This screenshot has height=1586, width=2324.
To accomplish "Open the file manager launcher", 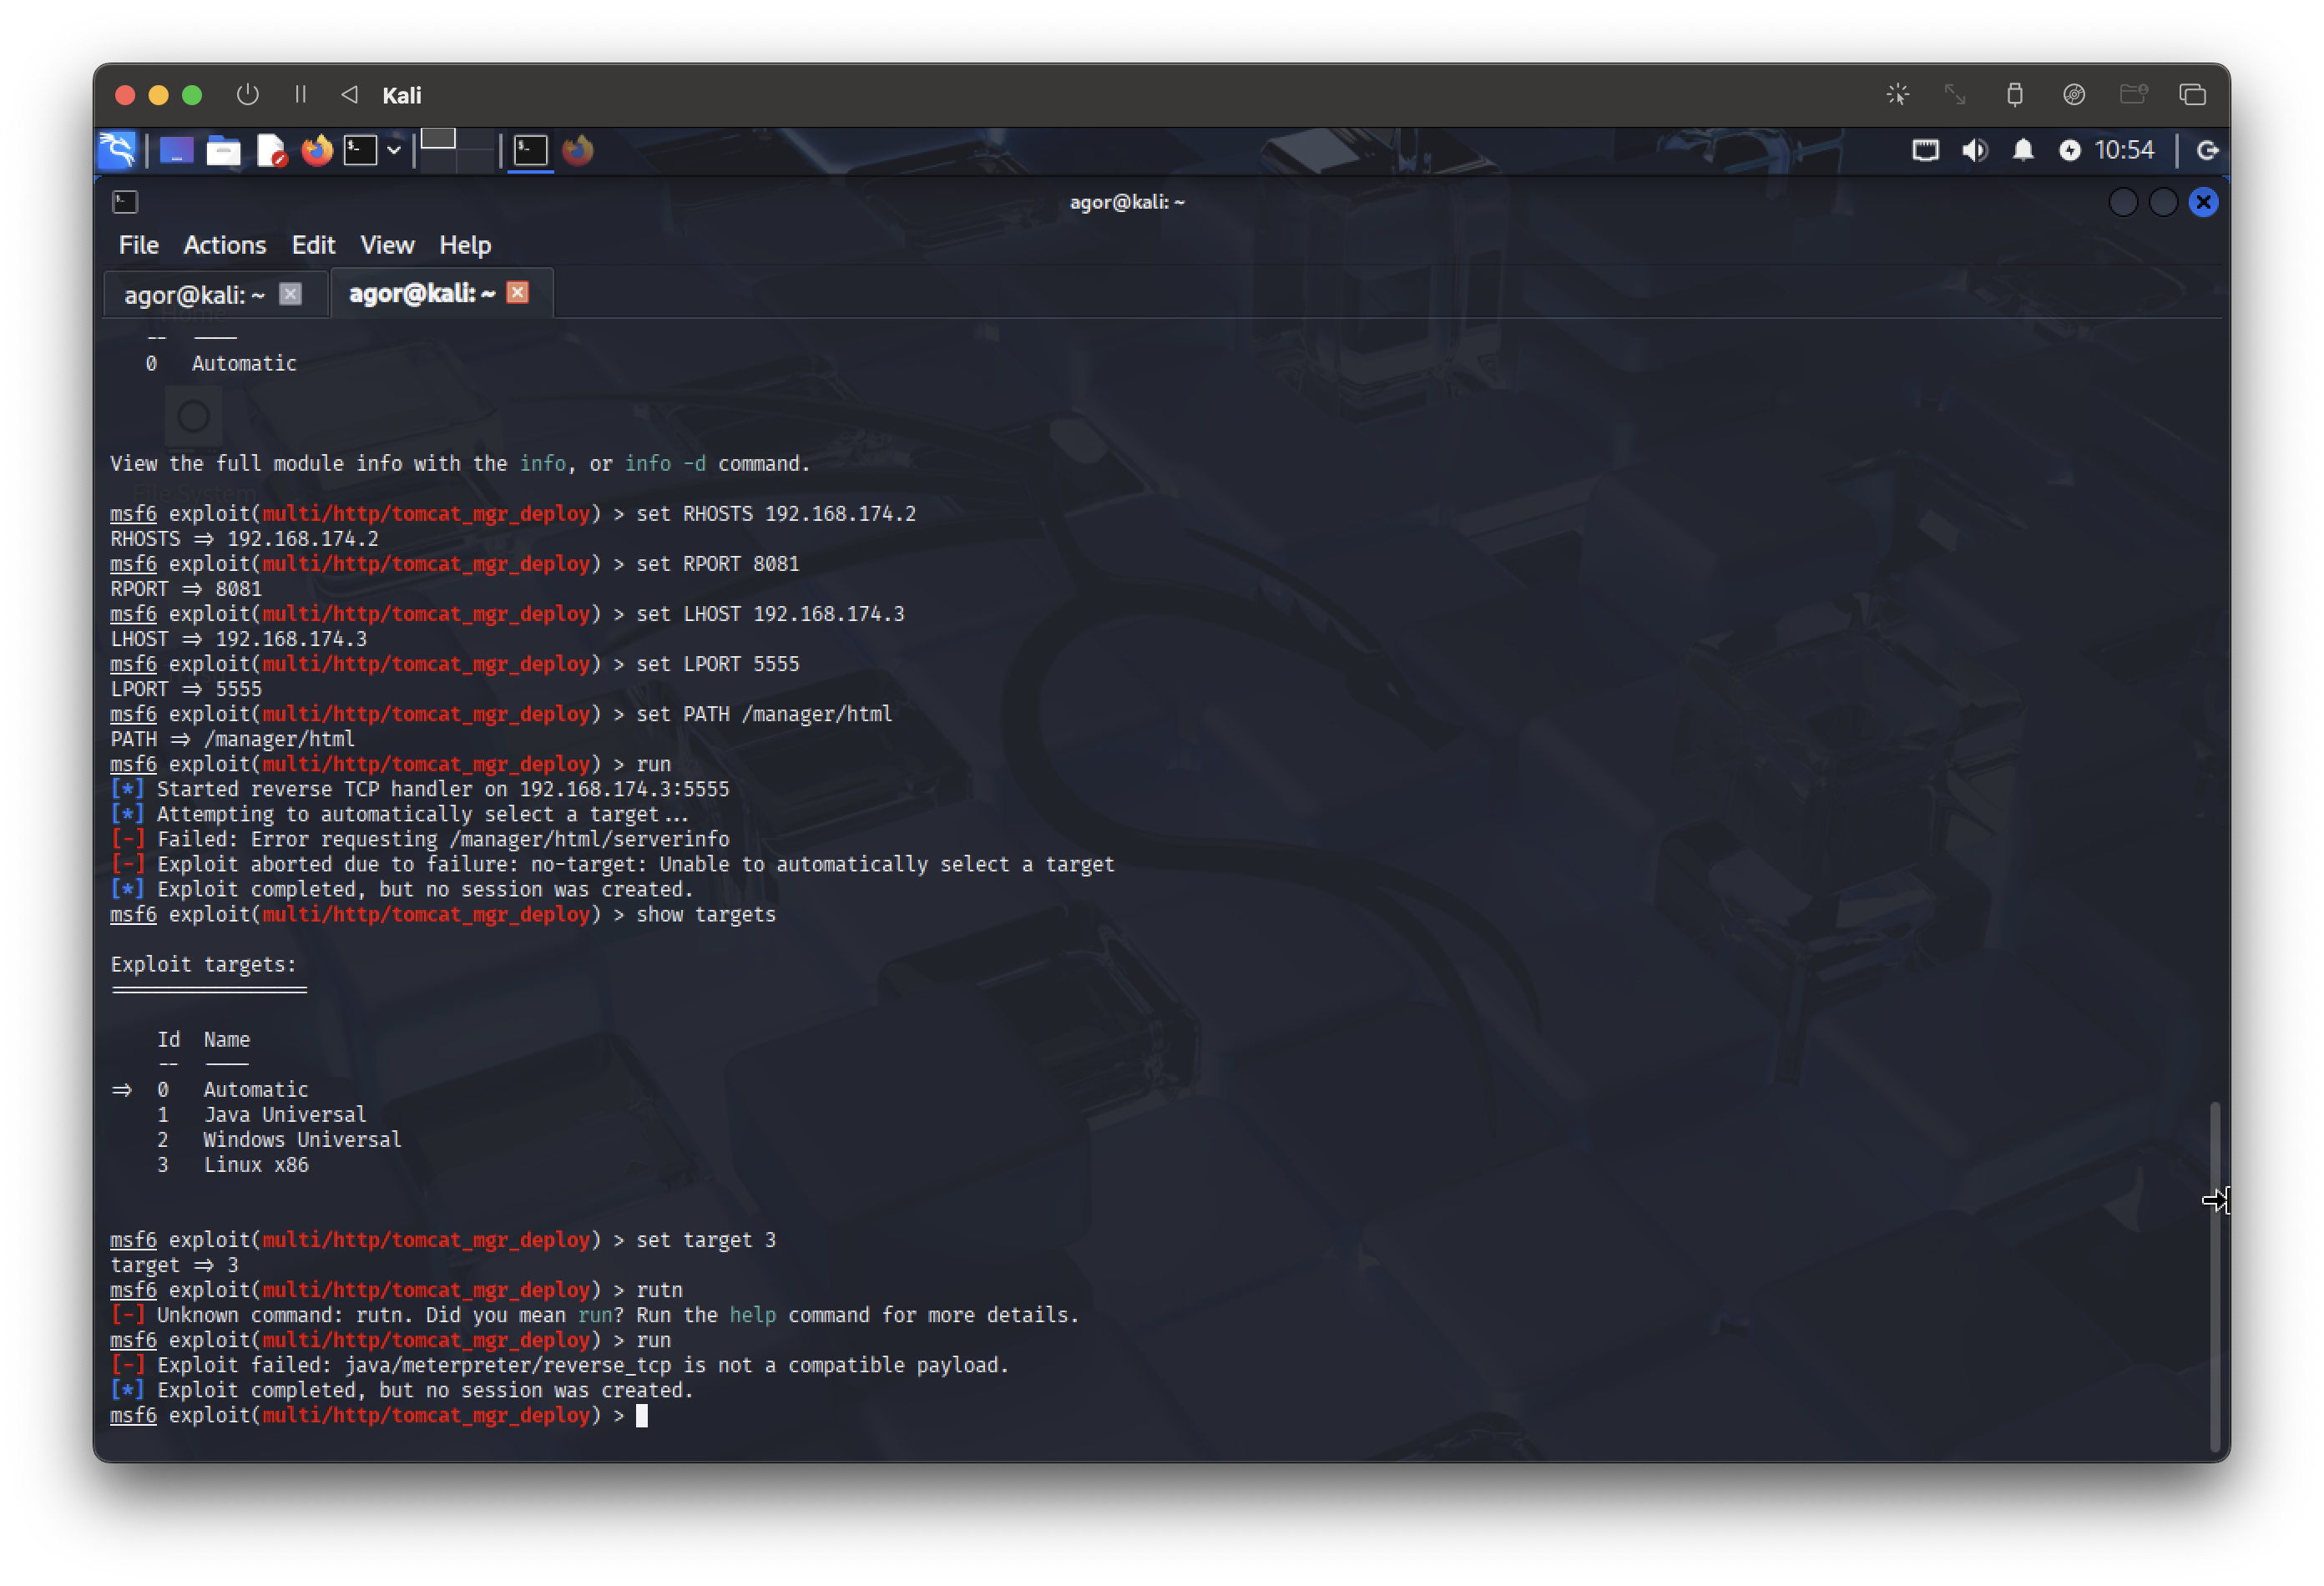I will point(223,150).
